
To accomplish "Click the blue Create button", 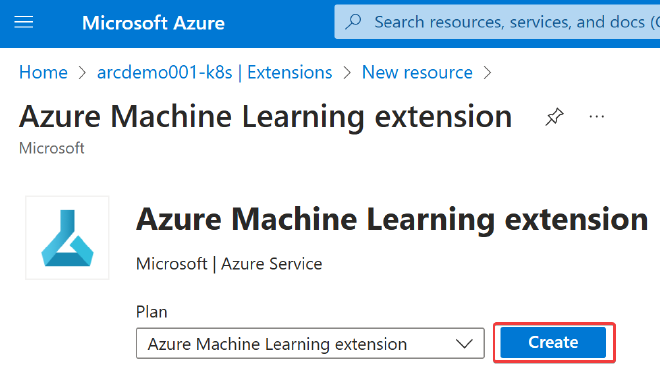I will pyautogui.click(x=553, y=342).
